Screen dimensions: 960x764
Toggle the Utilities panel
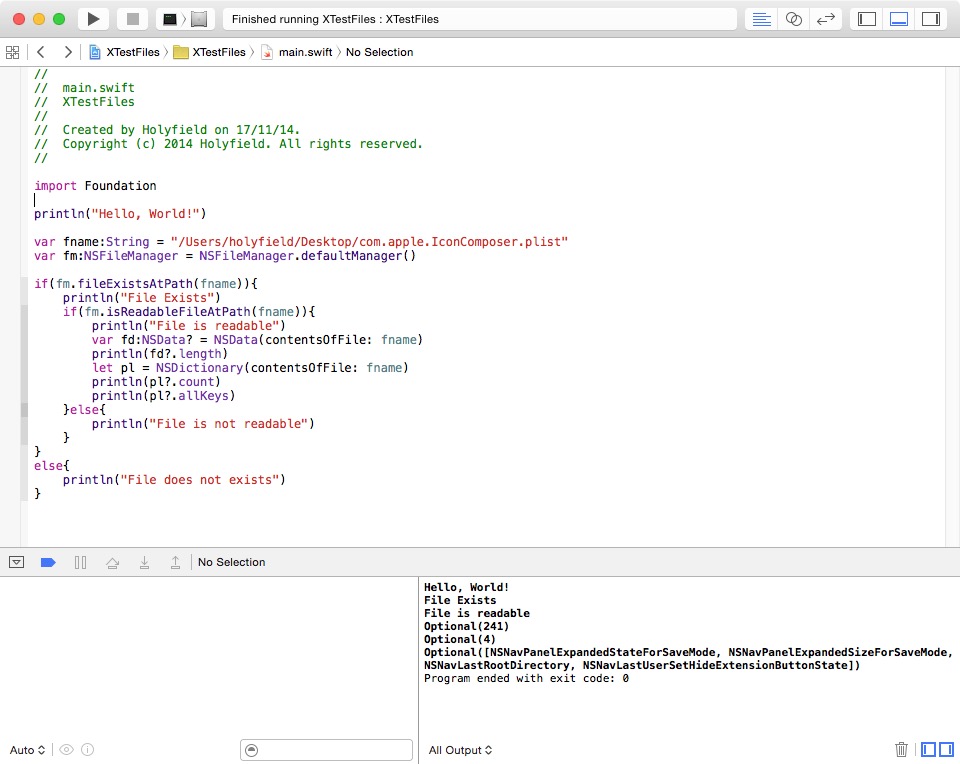pos(931,19)
